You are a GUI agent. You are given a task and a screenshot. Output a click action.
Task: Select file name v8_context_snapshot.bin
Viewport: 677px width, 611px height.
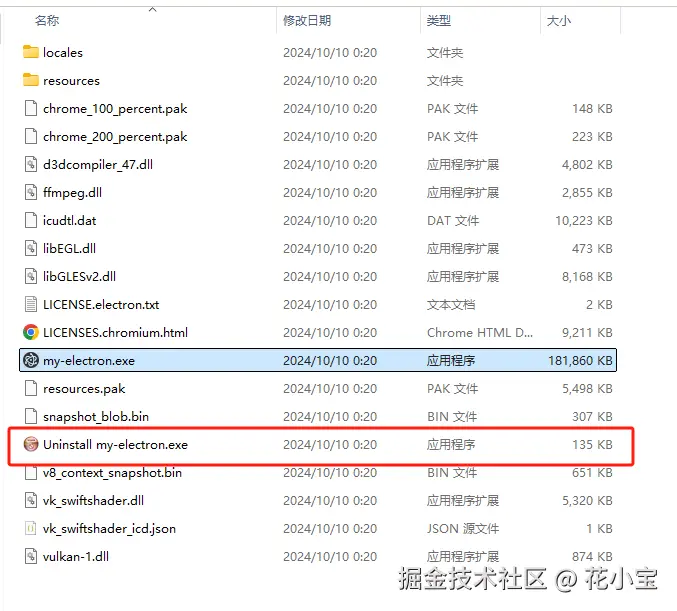coord(112,473)
